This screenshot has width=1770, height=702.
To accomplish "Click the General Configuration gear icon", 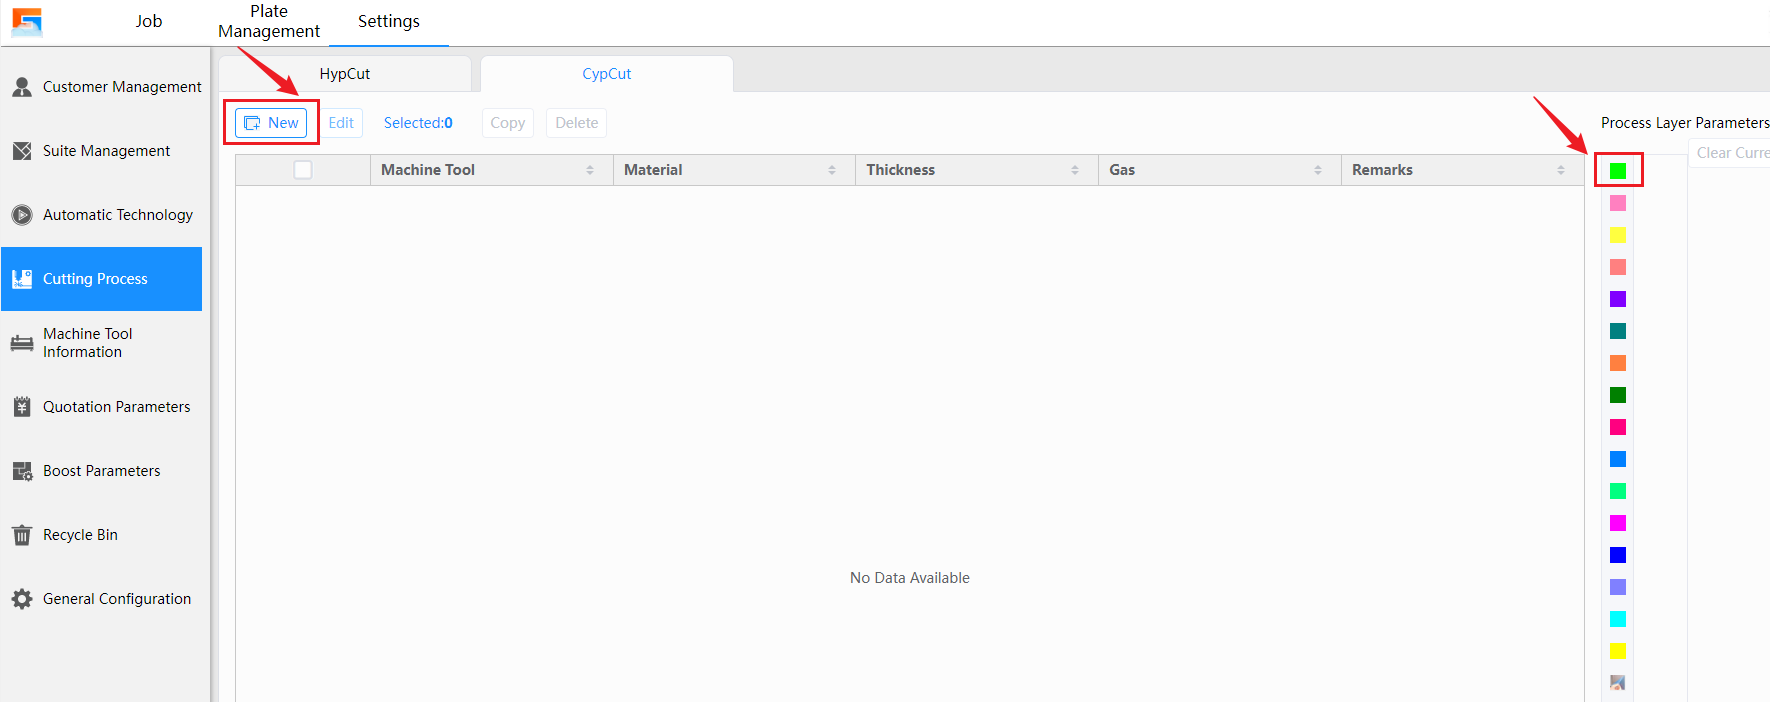I will click(x=22, y=599).
